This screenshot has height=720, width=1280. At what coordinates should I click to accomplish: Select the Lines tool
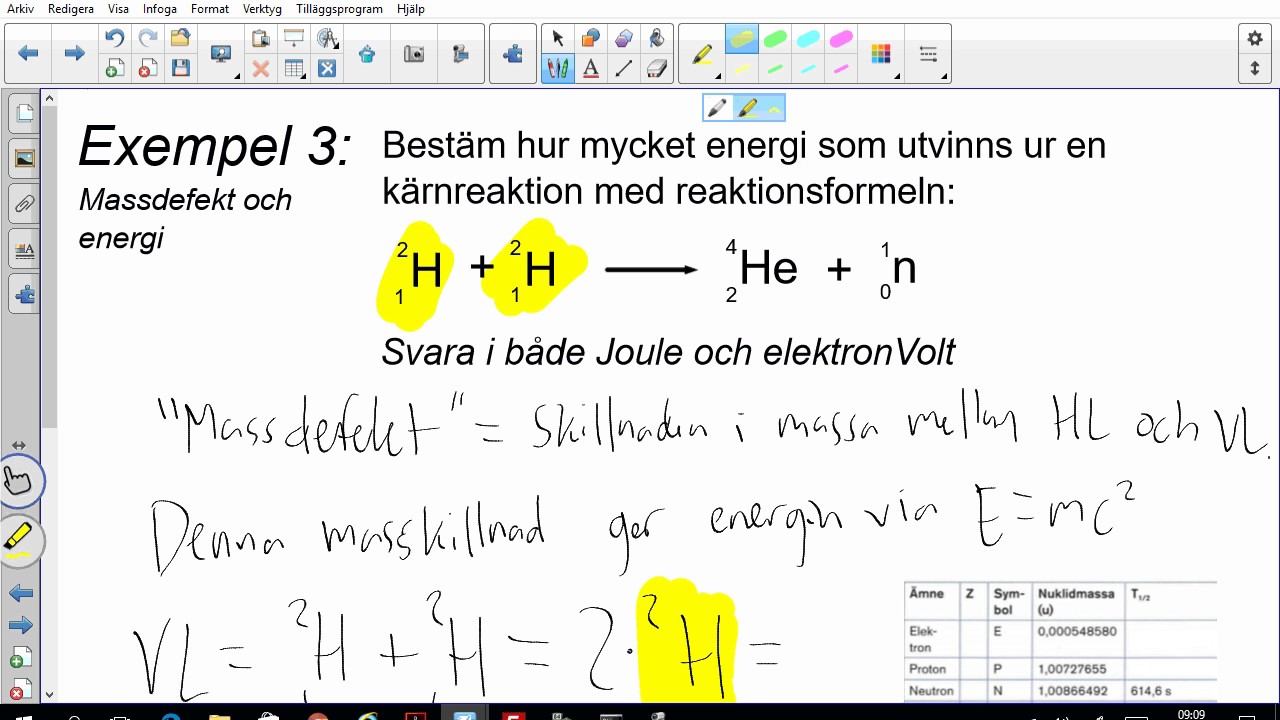click(624, 69)
